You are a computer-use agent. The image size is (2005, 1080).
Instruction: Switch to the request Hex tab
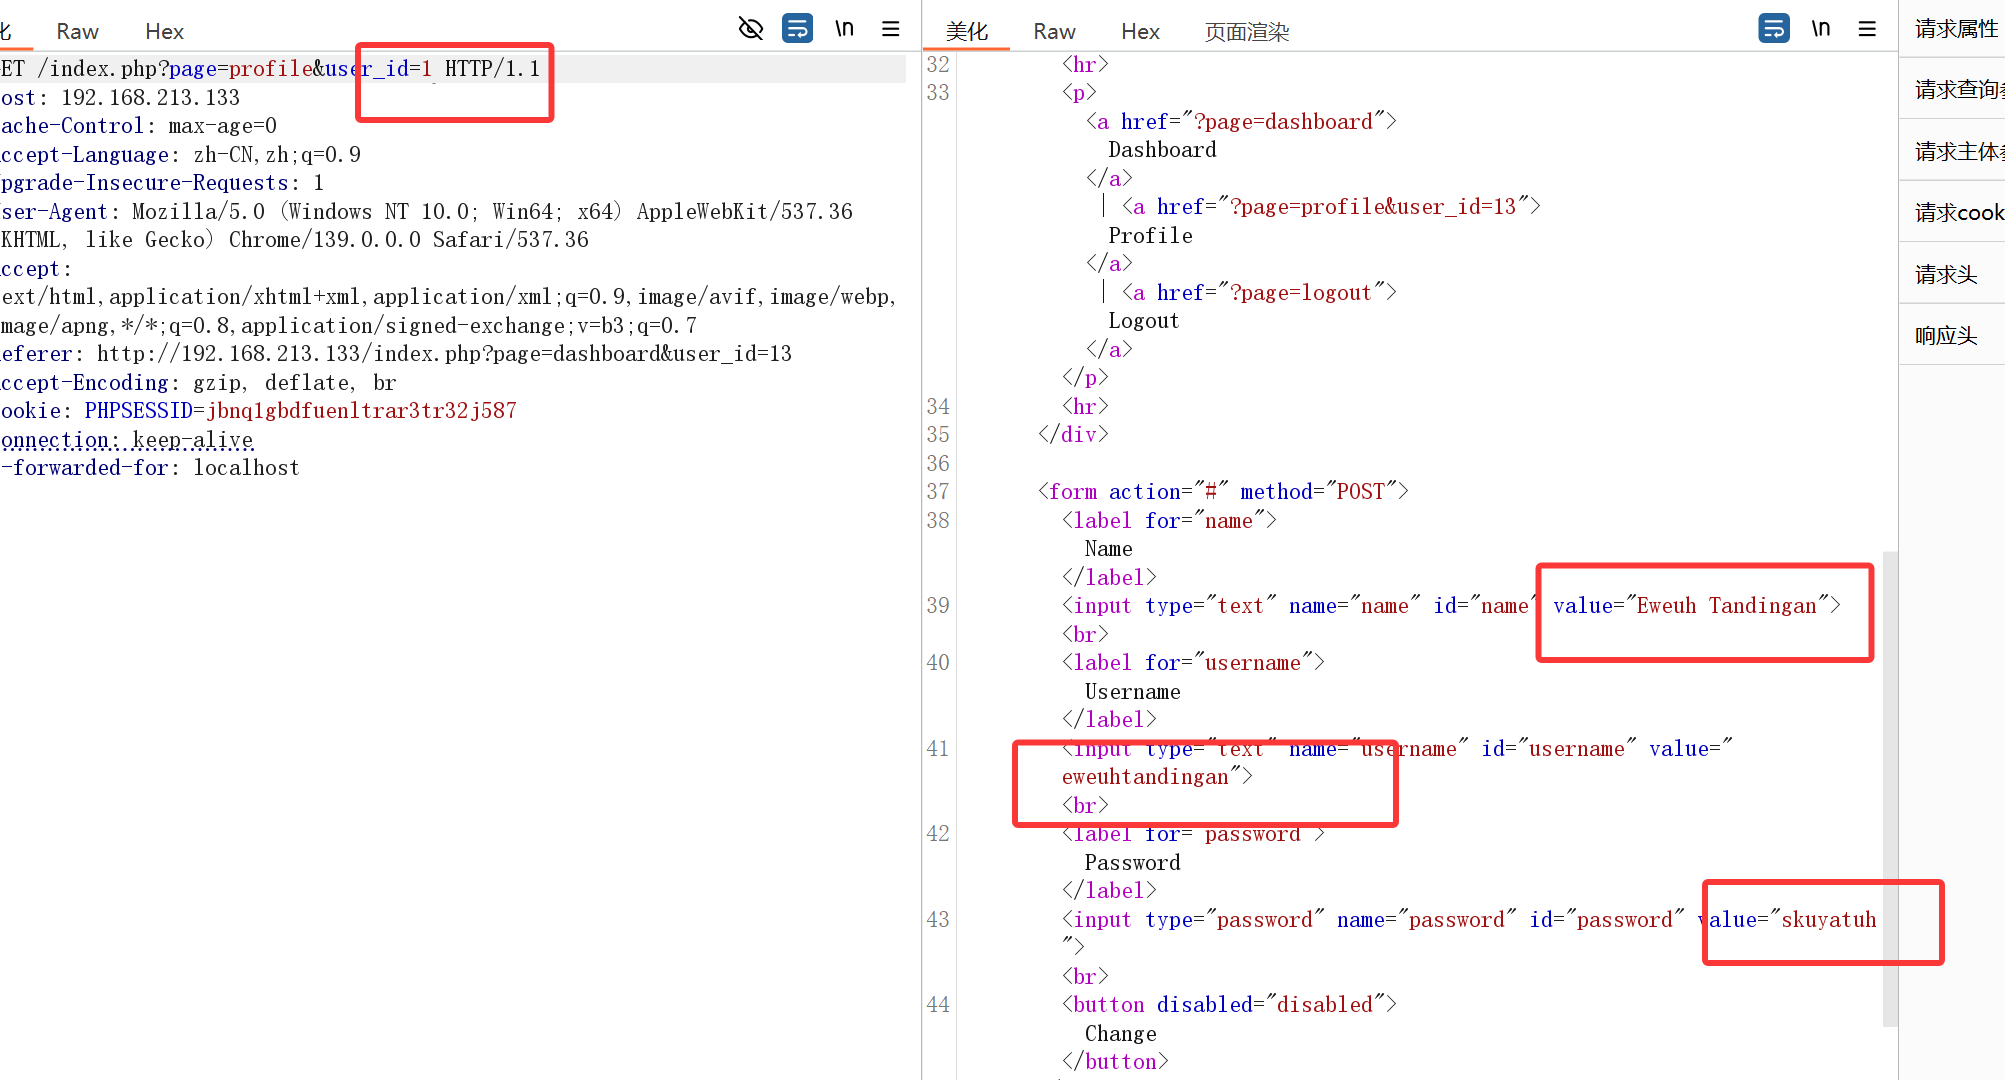[164, 31]
